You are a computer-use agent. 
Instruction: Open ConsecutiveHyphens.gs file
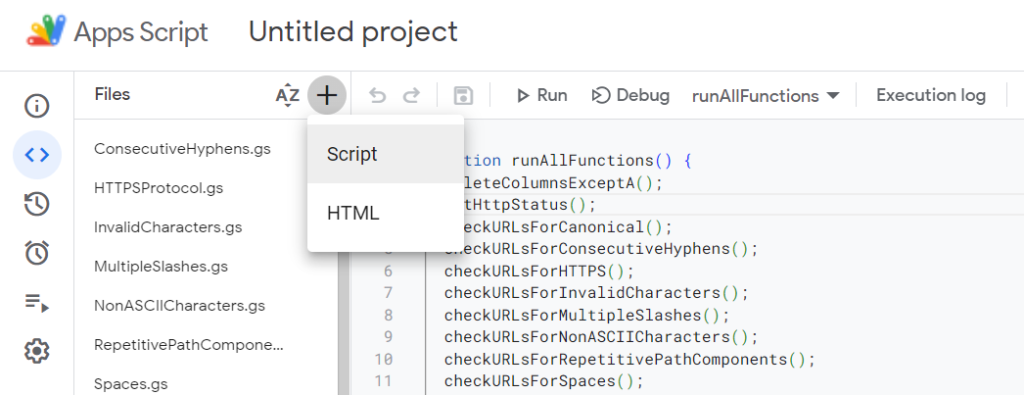pos(182,149)
